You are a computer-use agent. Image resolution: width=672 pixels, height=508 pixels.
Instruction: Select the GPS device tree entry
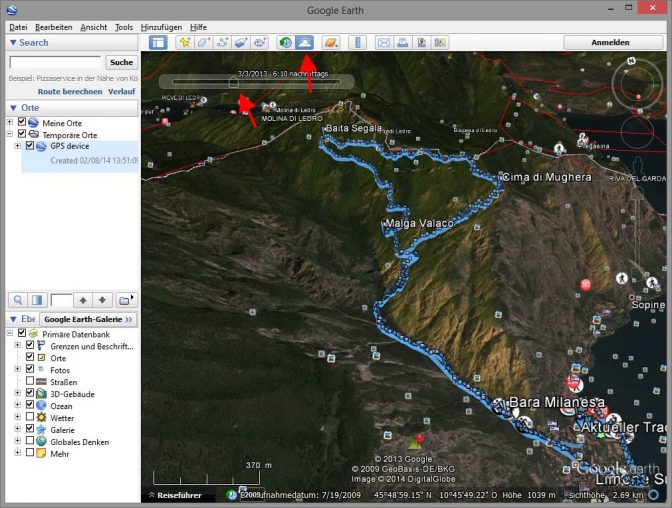coord(70,146)
